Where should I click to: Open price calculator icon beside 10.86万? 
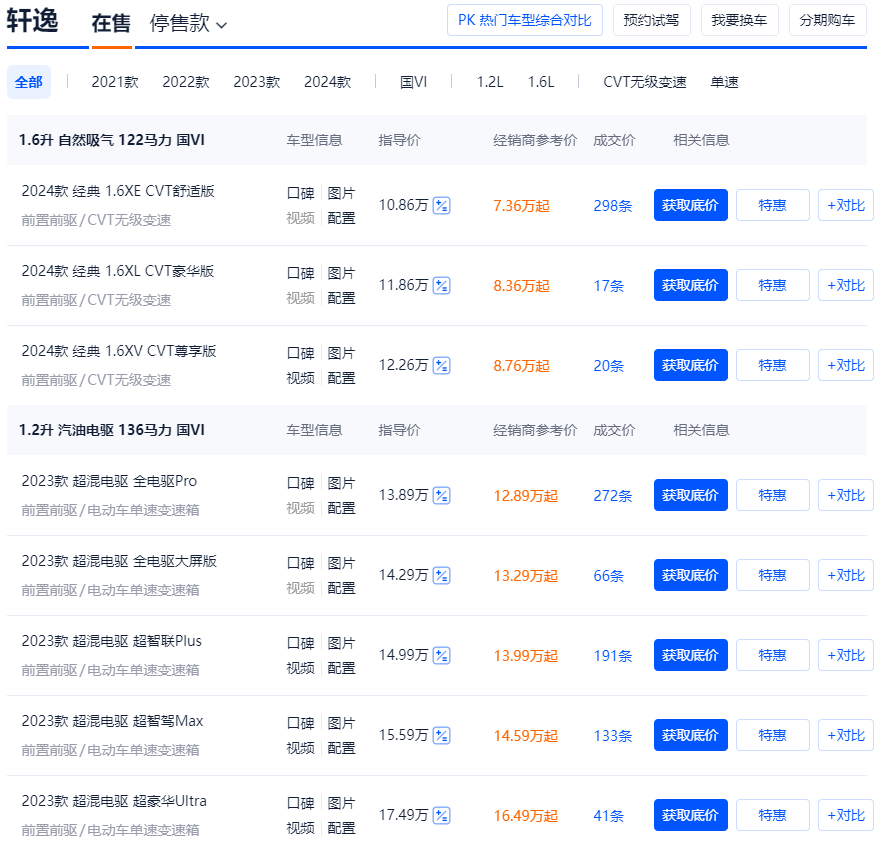441,206
